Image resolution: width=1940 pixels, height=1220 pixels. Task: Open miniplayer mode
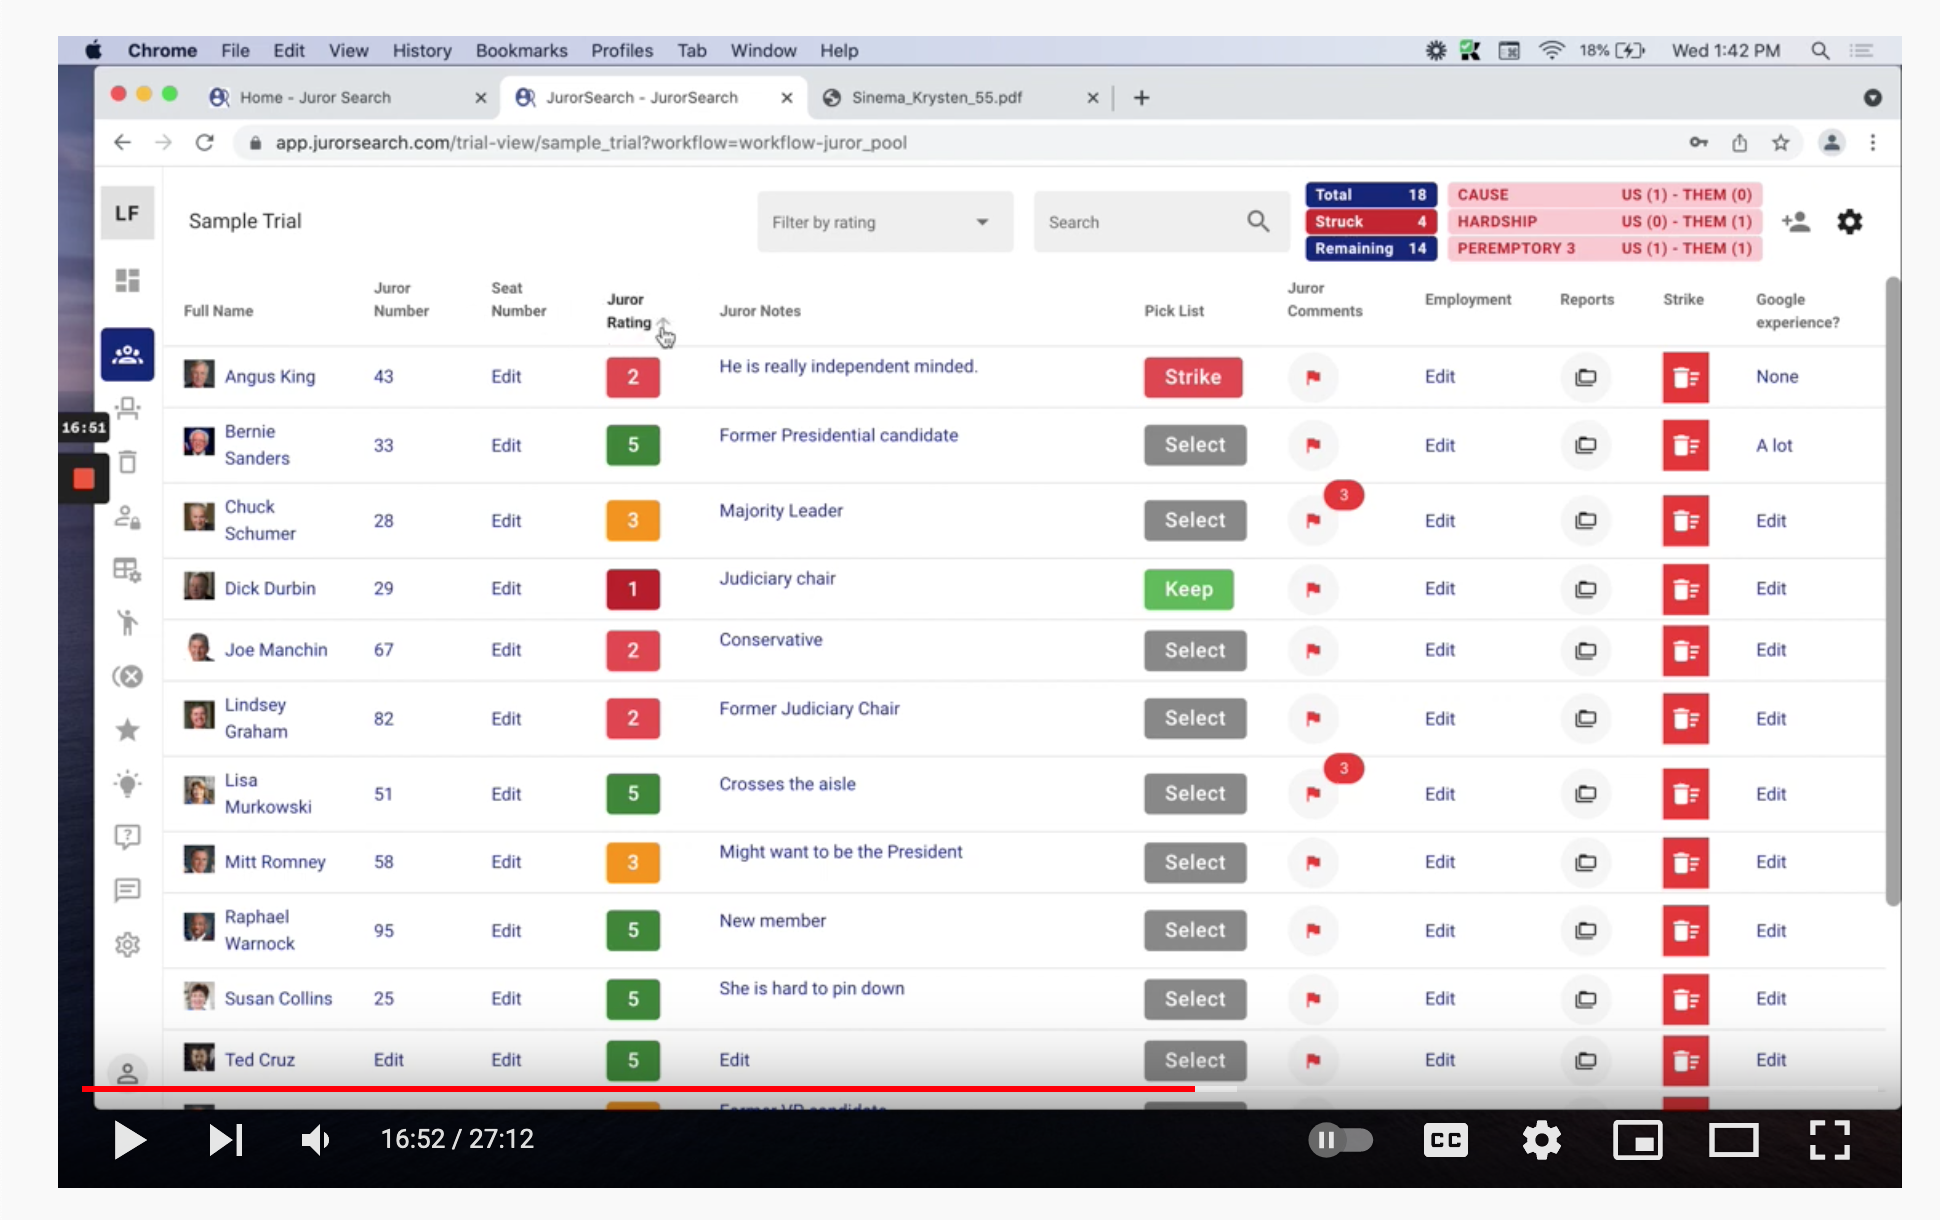1638,1140
